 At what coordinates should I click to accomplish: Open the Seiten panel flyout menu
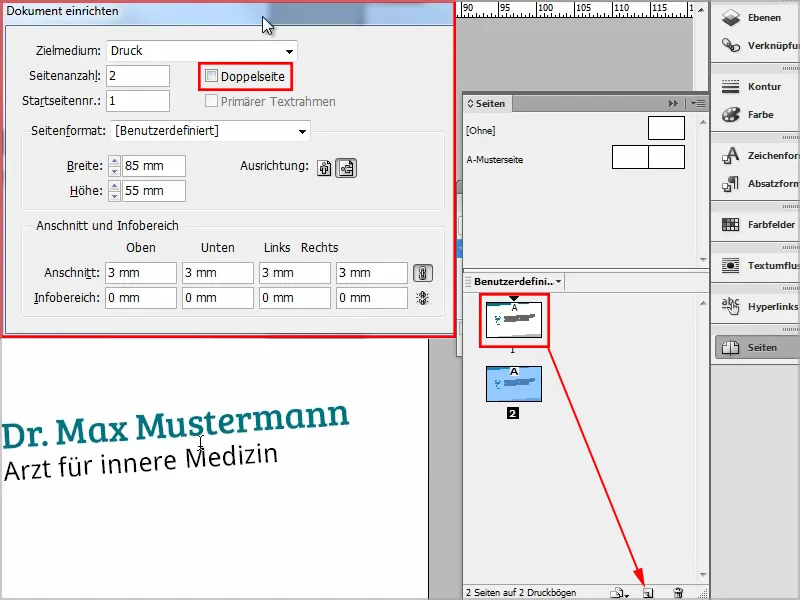[698, 104]
